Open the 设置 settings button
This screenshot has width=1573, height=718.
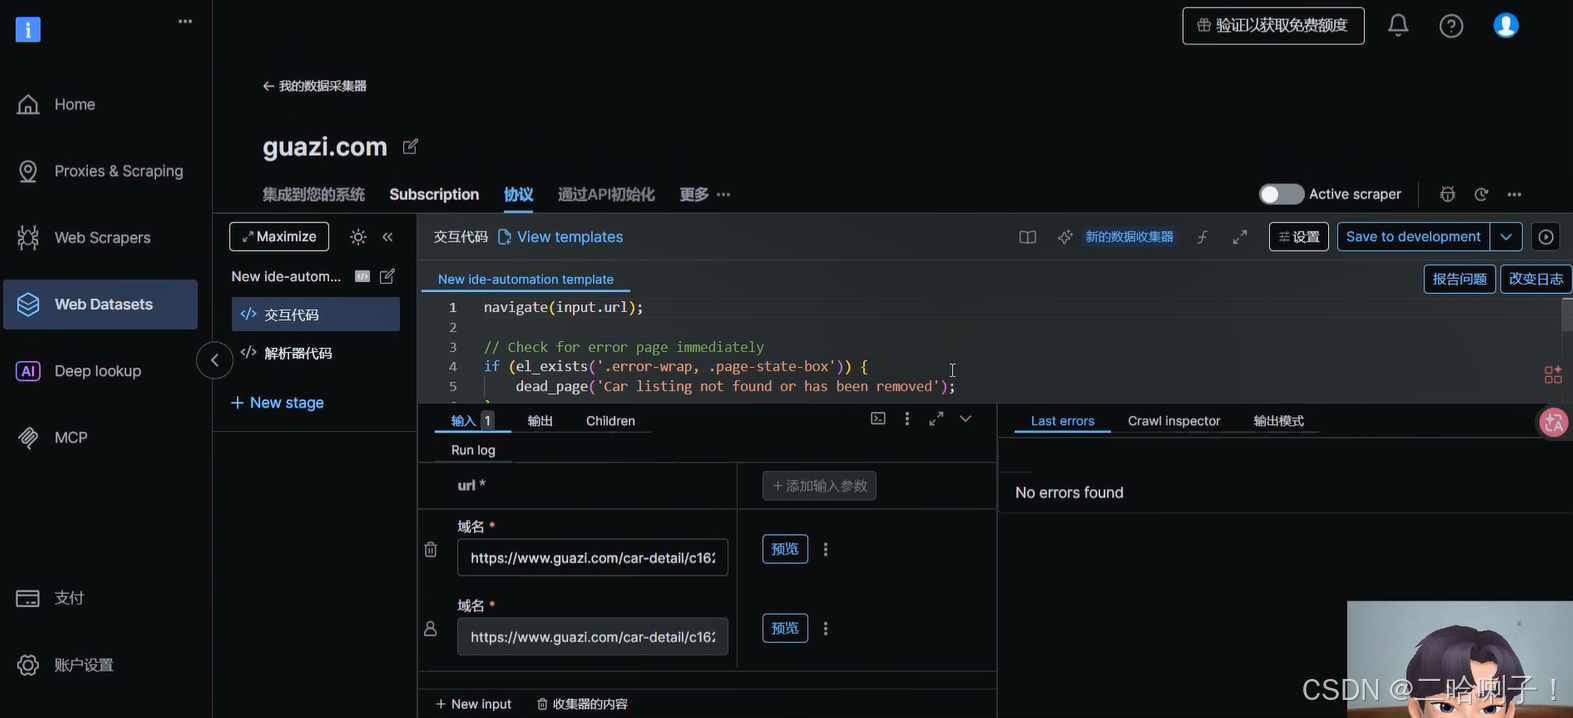pos(1299,237)
